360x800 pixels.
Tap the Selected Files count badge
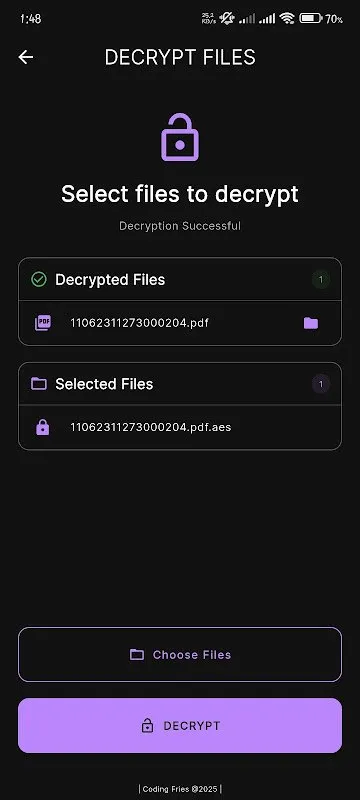pos(321,384)
